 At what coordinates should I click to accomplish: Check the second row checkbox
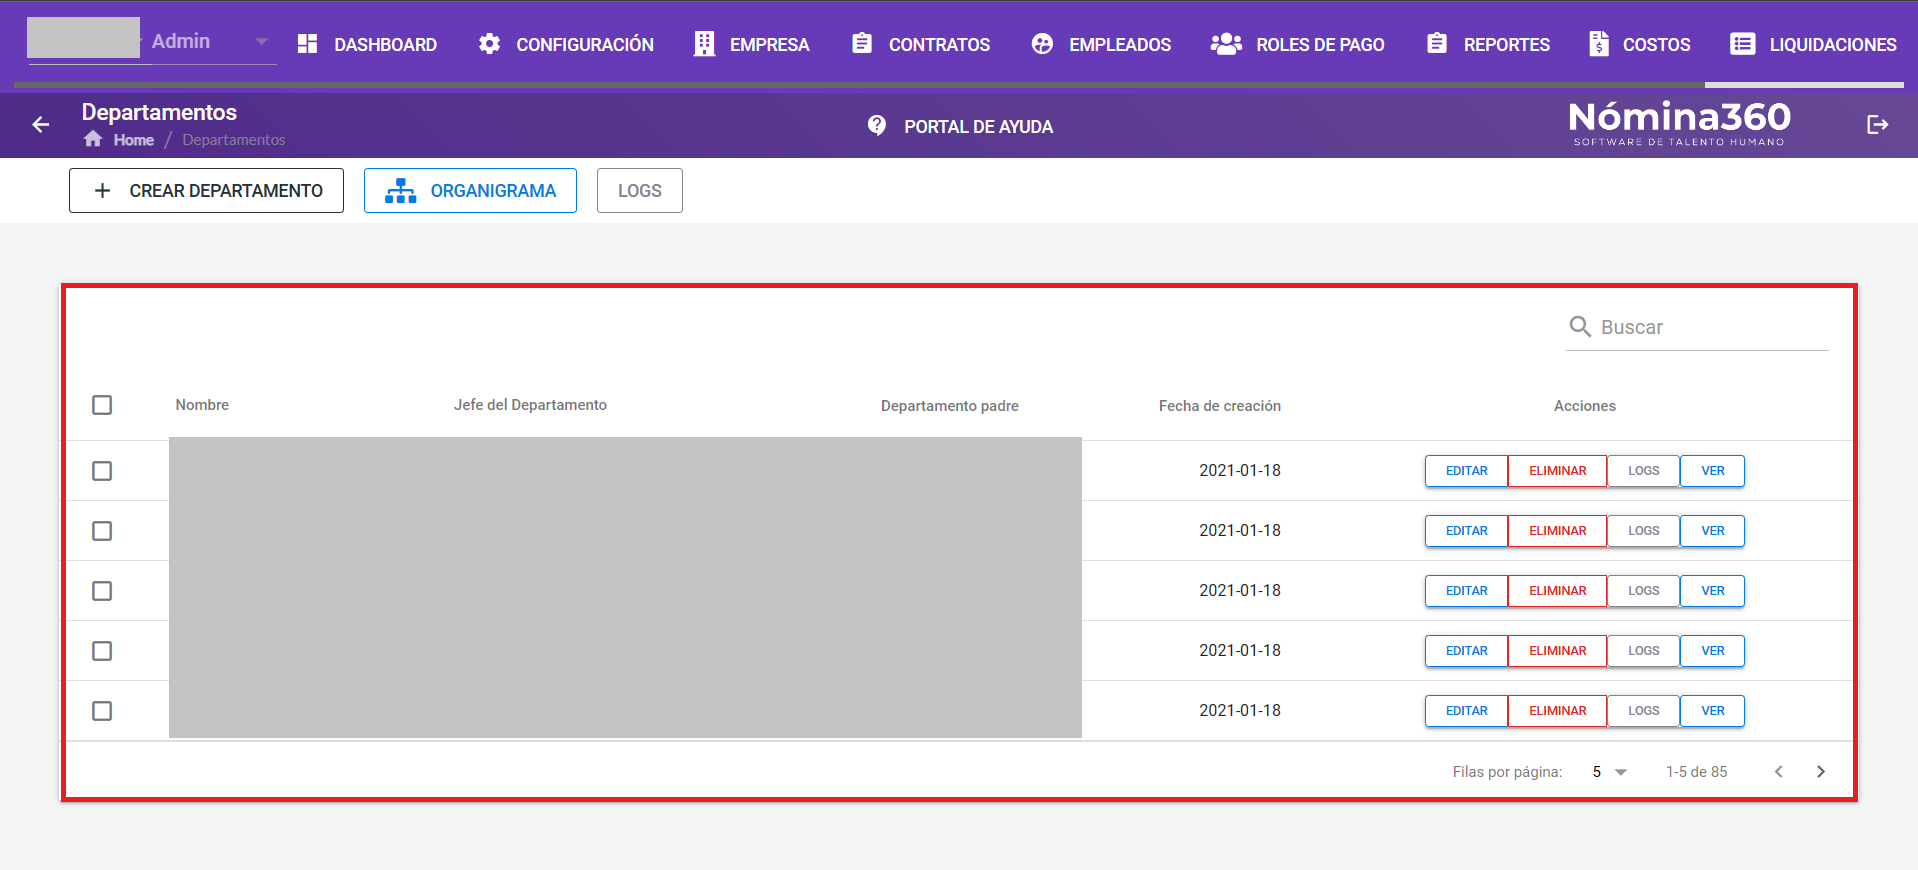(102, 531)
